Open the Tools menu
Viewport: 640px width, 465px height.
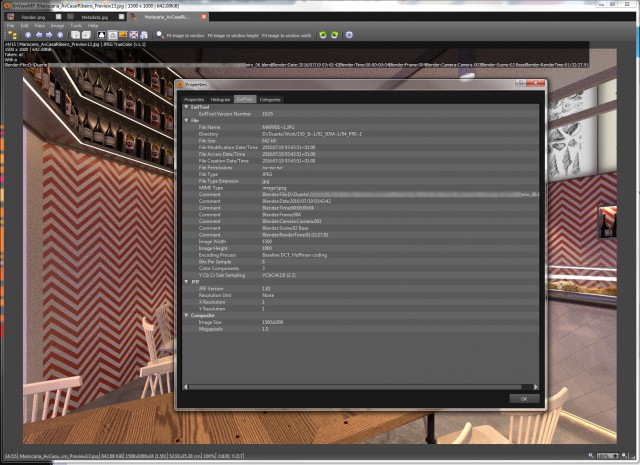76,25
